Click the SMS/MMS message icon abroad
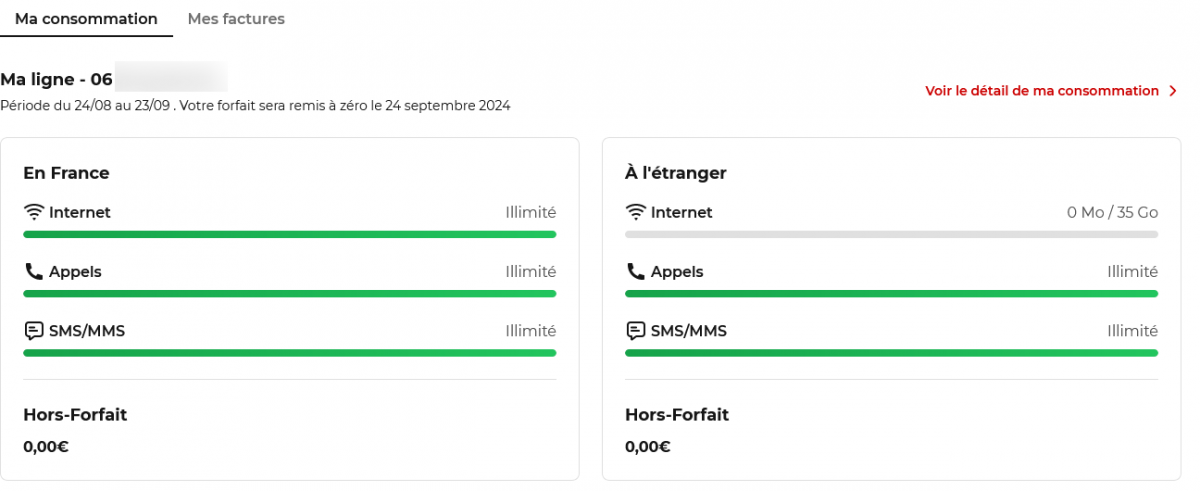This screenshot has width=1200, height=491. coord(636,331)
